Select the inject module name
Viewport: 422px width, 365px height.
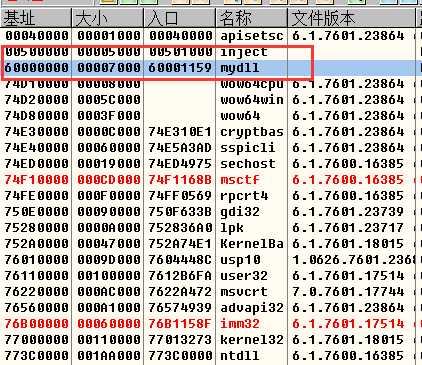tap(244, 52)
